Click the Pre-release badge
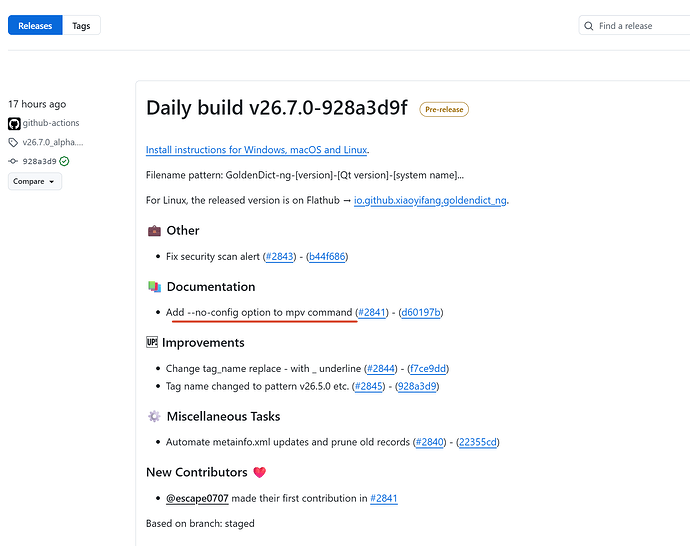 pos(444,109)
